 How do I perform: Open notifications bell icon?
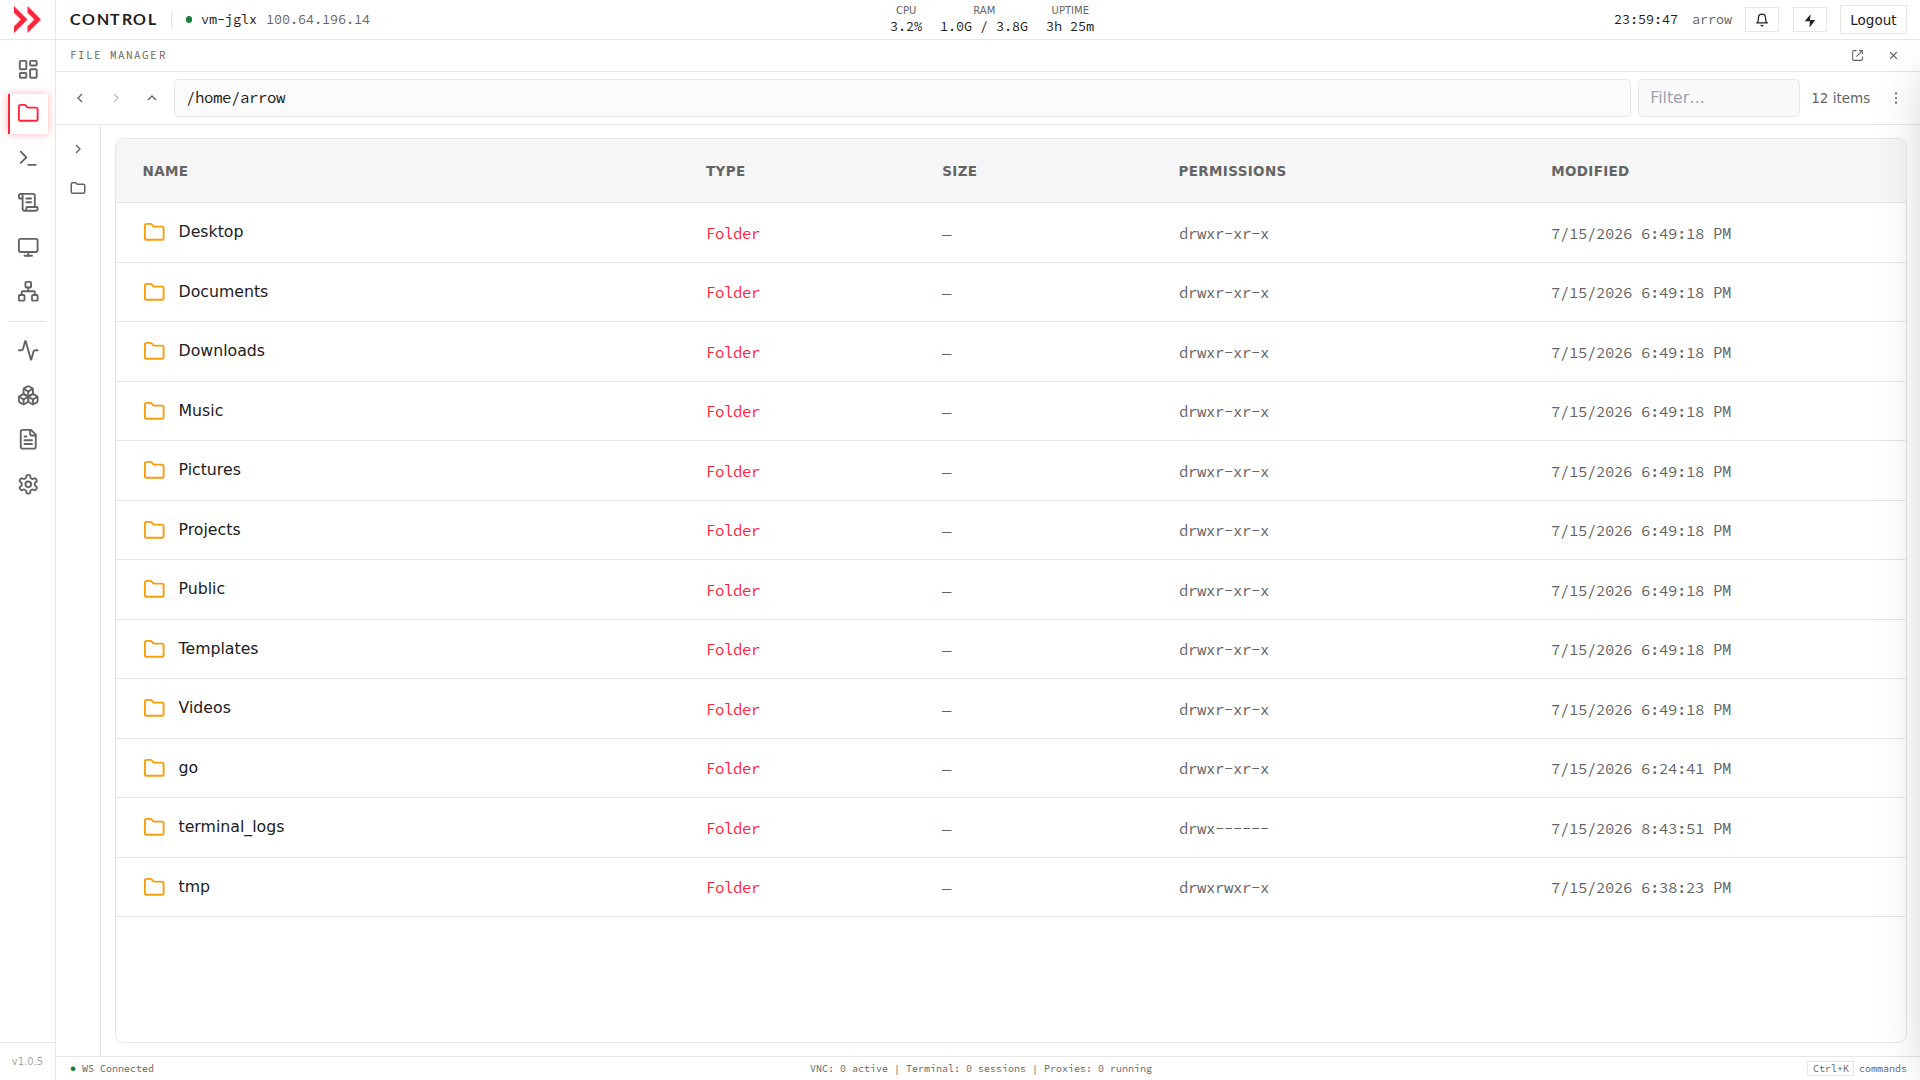pos(1762,20)
